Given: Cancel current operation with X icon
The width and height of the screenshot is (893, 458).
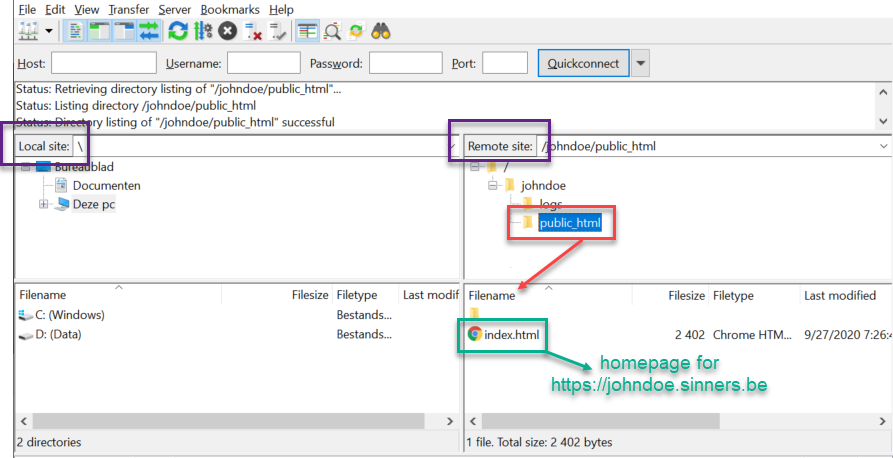Looking at the screenshot, I should point(228,30).
